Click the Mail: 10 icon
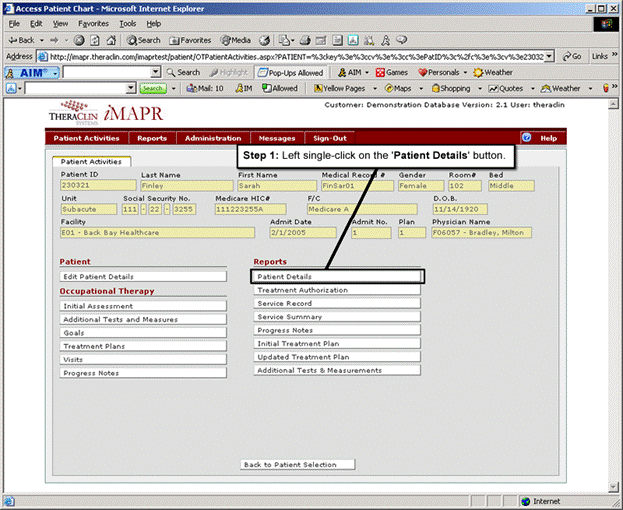The width and height of the screenshot is (623, 510). pyautogui.click(x=204, y=88)
